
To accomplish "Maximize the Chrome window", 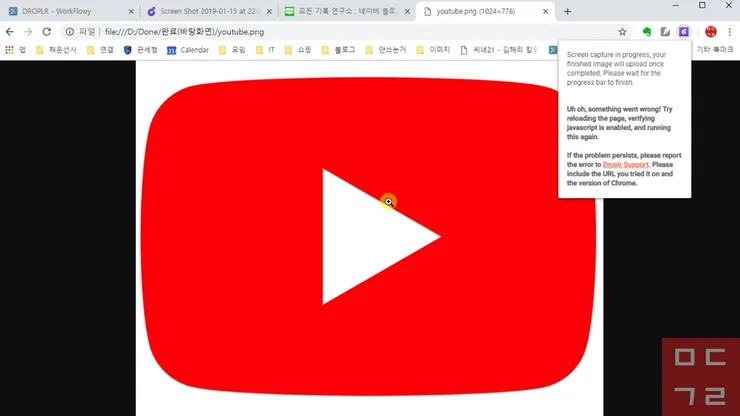I will click(x=702, y=5).
